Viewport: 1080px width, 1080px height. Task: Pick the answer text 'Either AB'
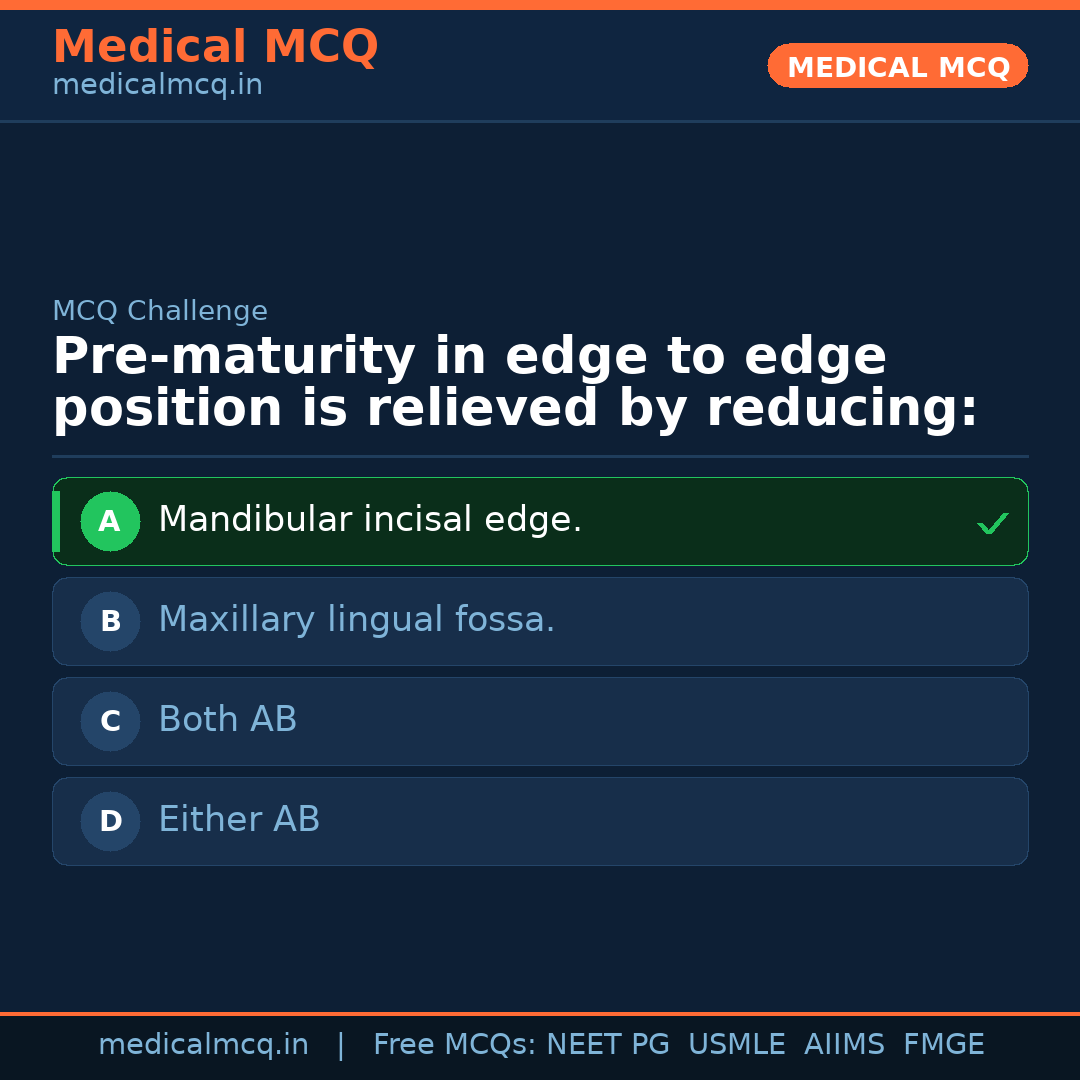239,820
